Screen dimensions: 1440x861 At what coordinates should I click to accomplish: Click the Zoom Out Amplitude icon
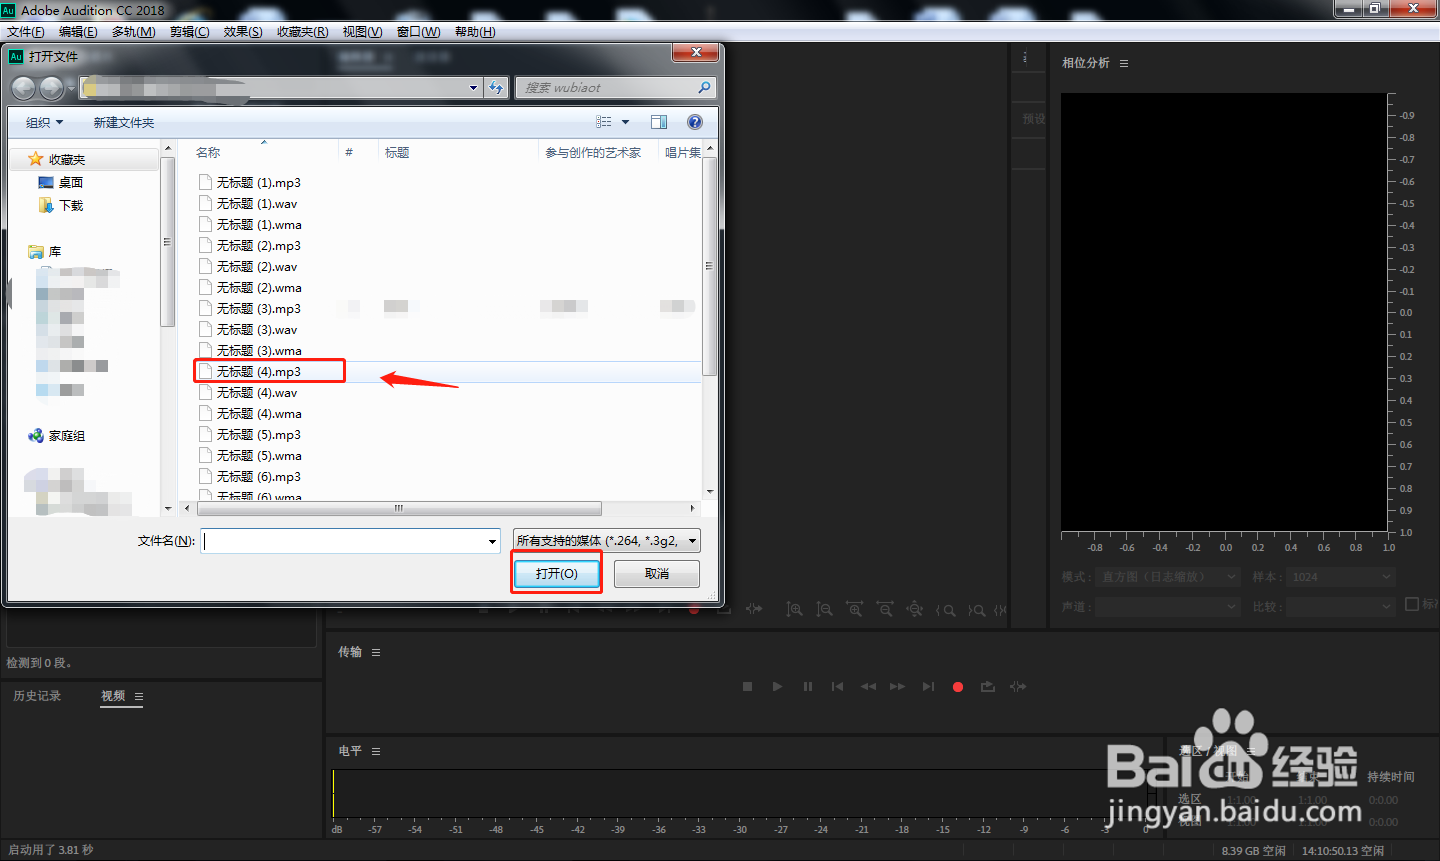824,609
